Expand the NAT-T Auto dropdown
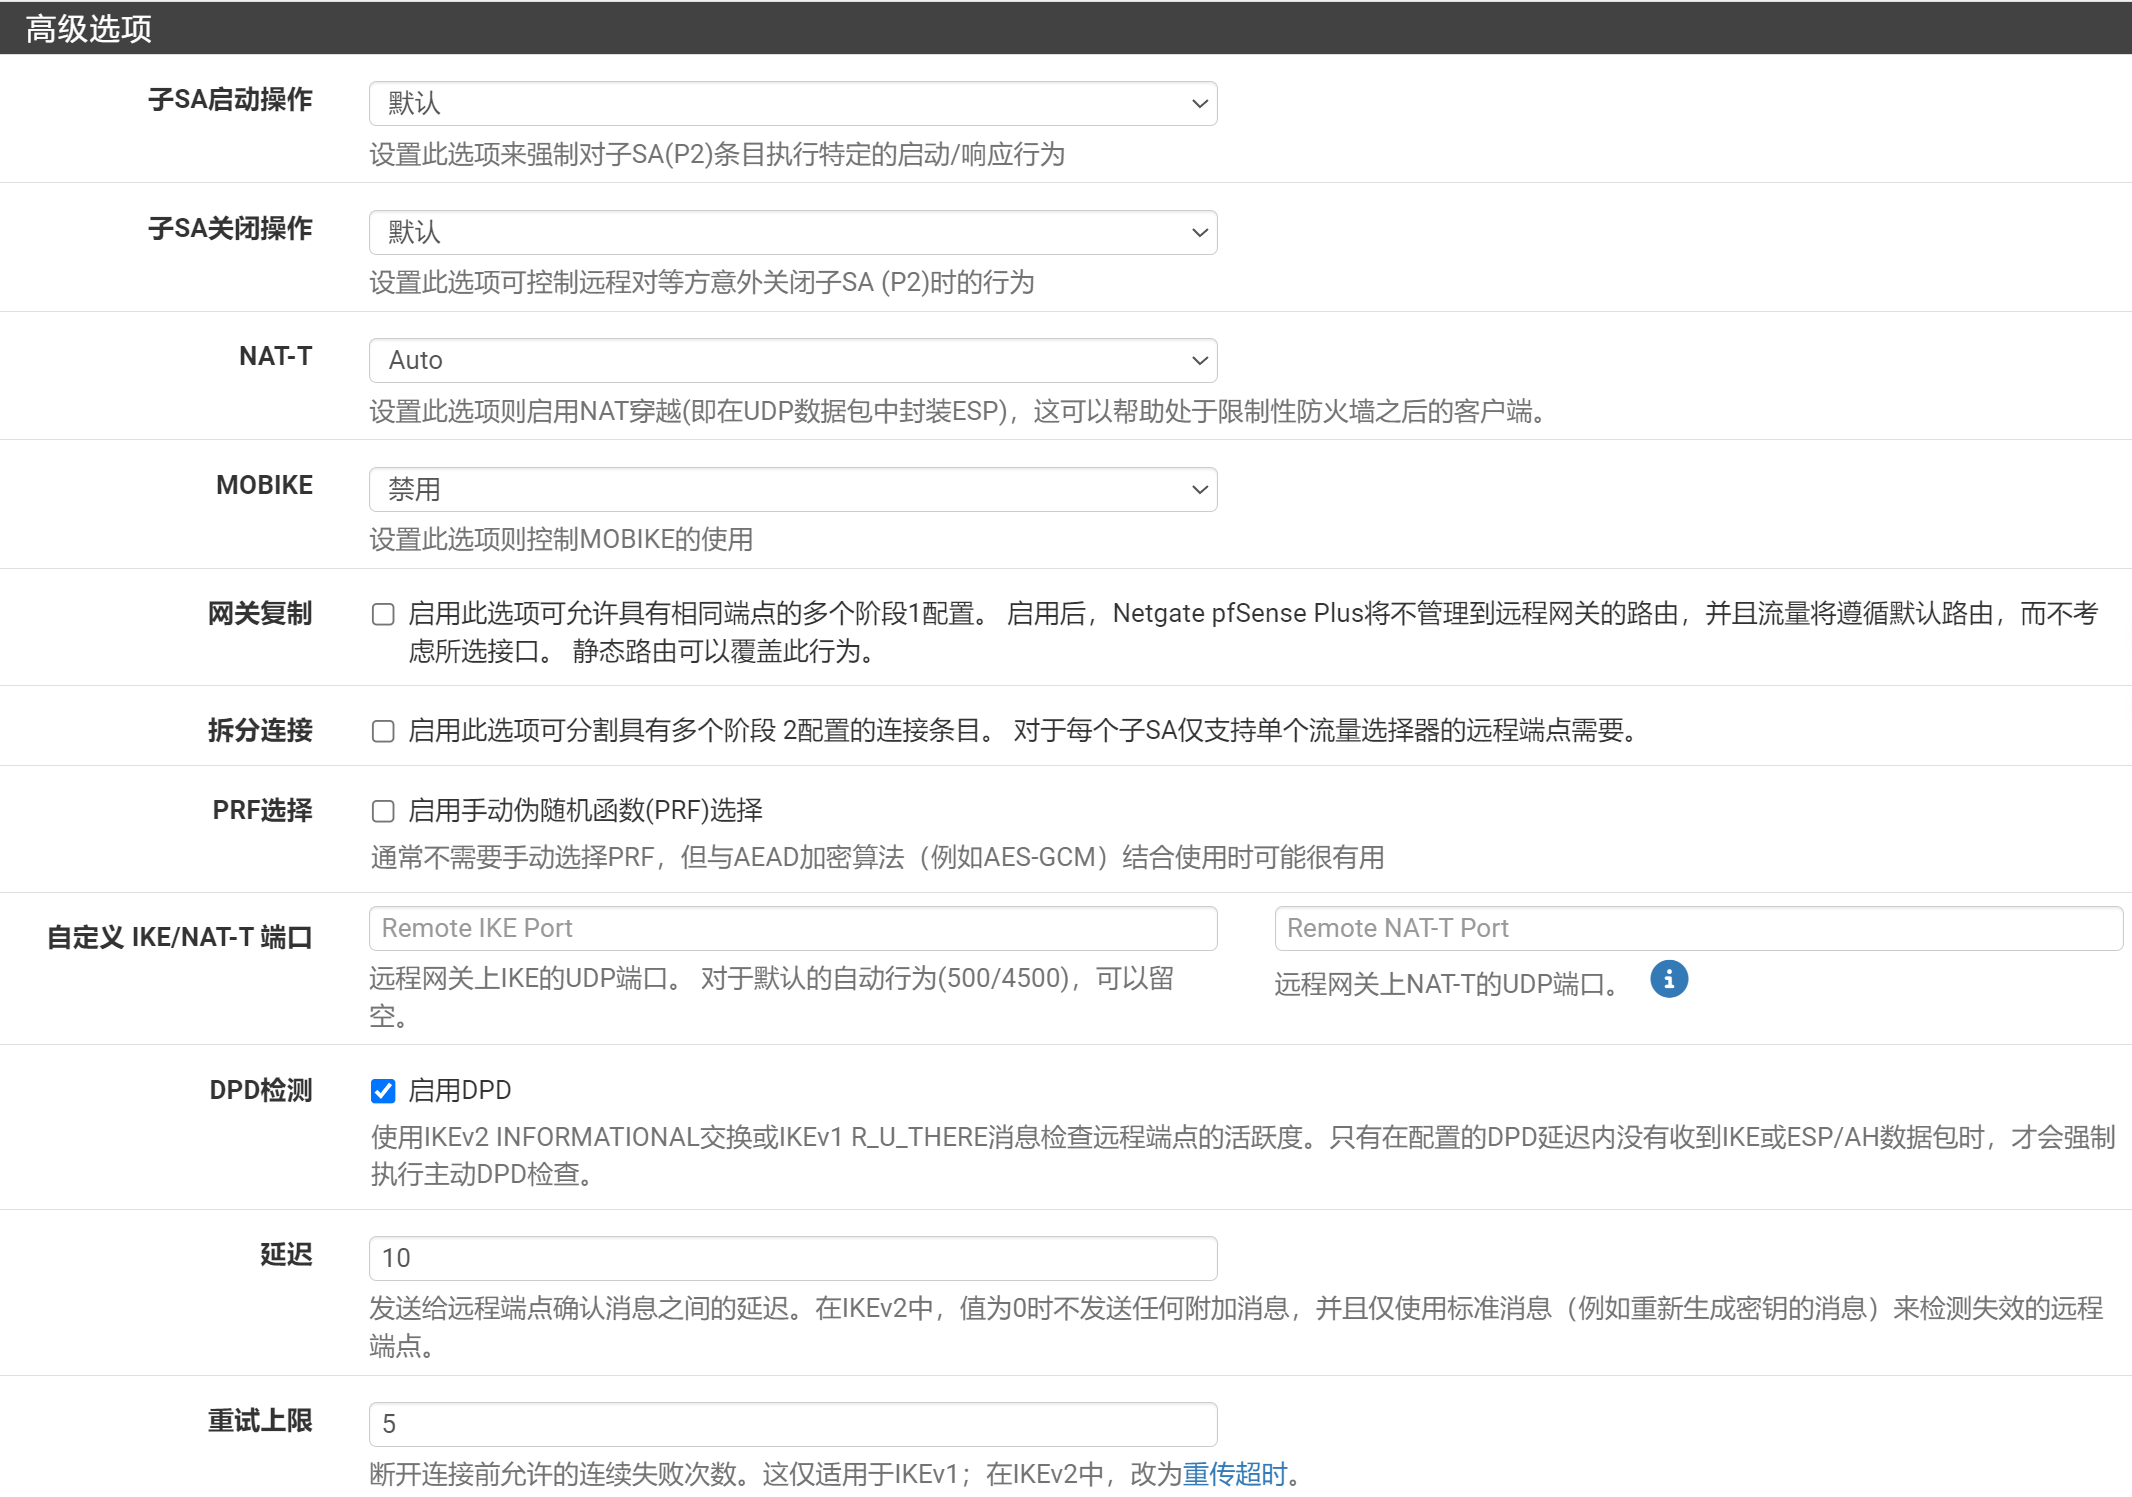This screenshot has height=1497, width=2132. click(x=792, y=361)
